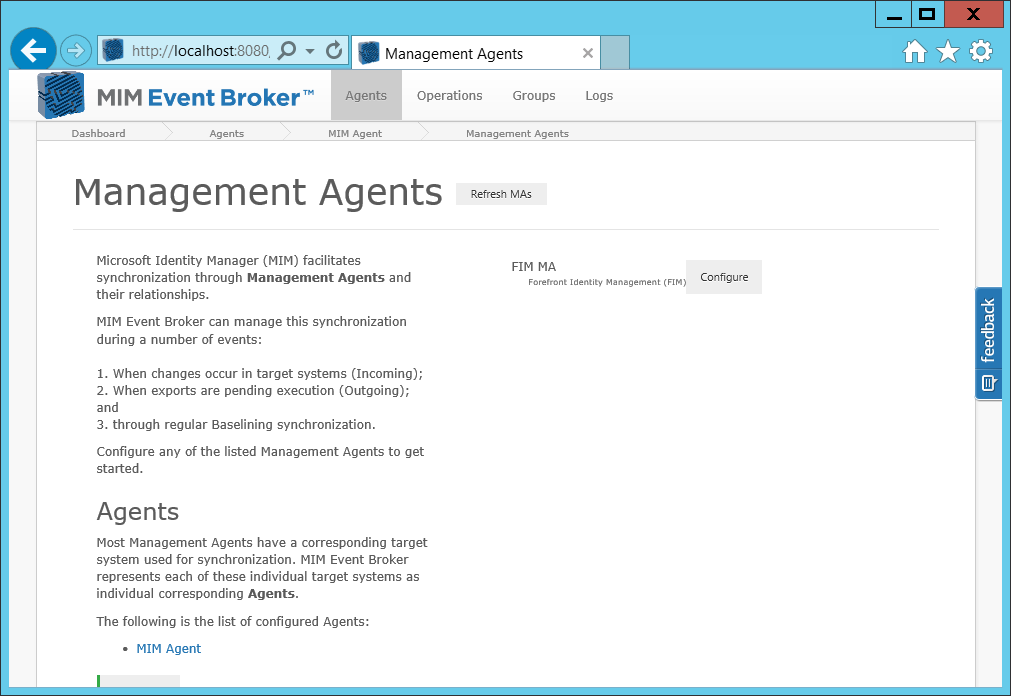
Task: Click the browser Forward arrow button
Action: 75,50
